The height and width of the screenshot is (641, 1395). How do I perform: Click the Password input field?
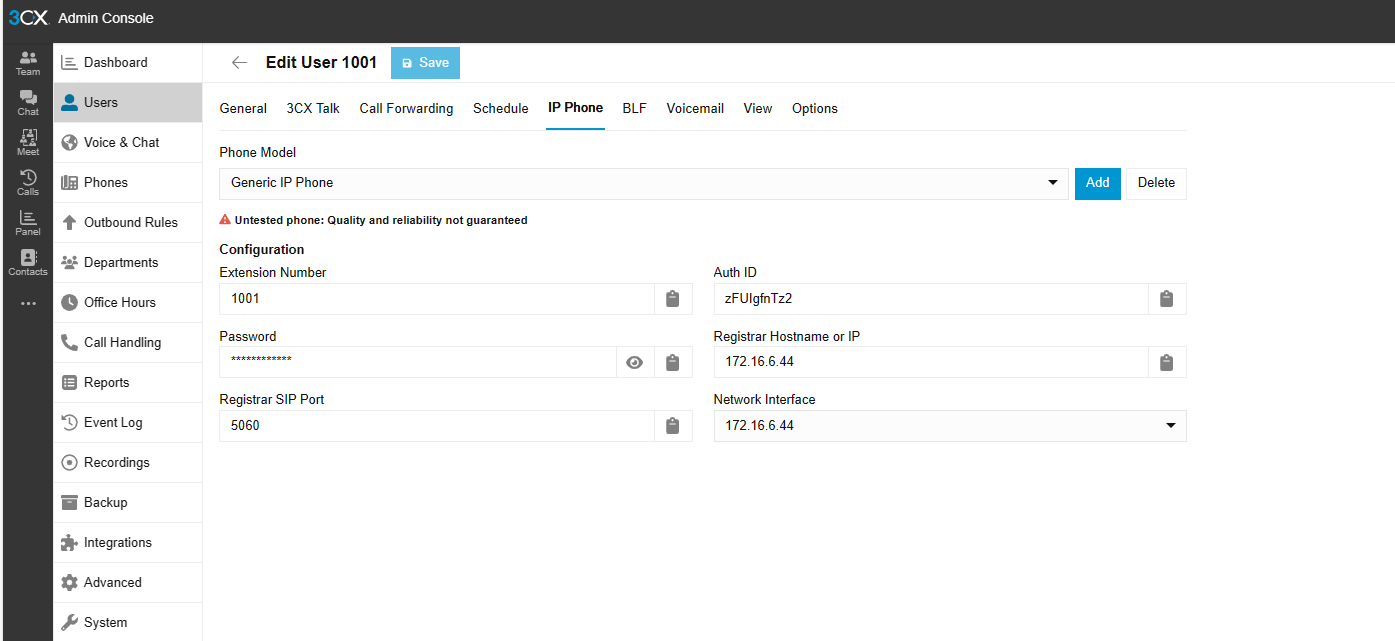coord(418,363)
